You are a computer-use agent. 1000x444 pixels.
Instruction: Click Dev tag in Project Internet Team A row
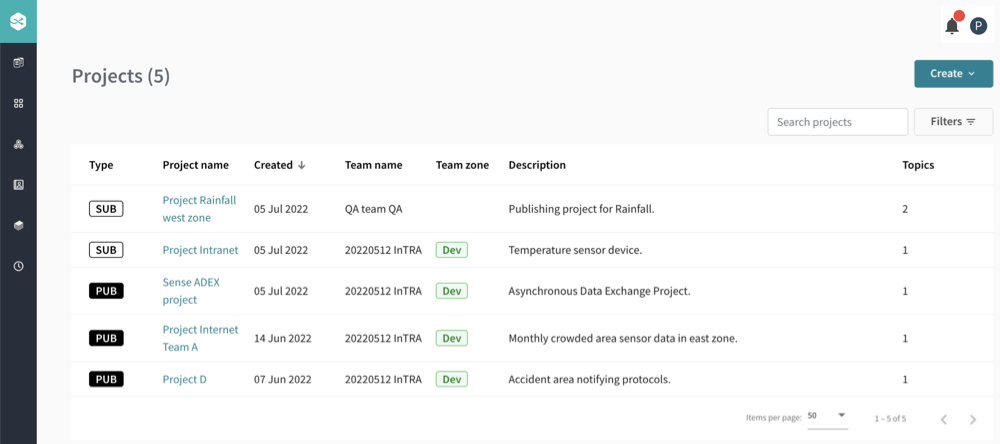tap(452, 338)
